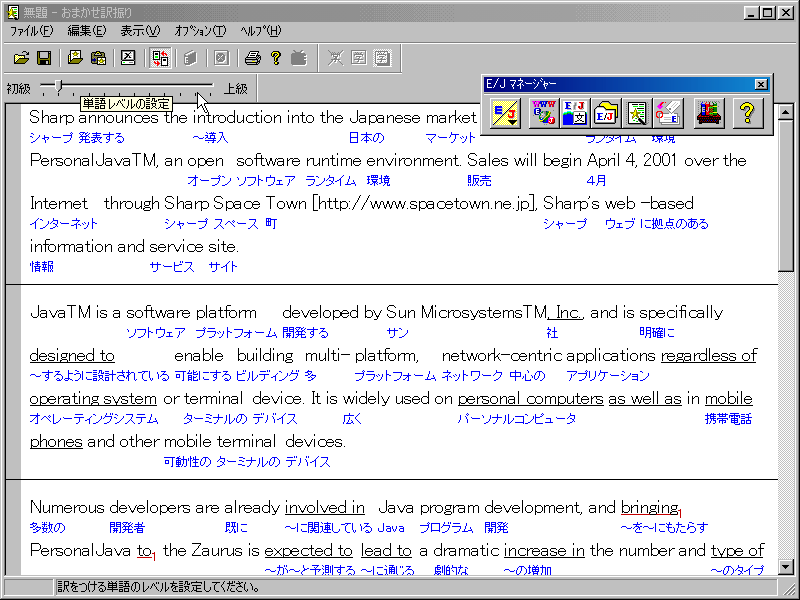
Task: Click the word level slider thumb
Action: pyautogui.click(x=59, y=87)
